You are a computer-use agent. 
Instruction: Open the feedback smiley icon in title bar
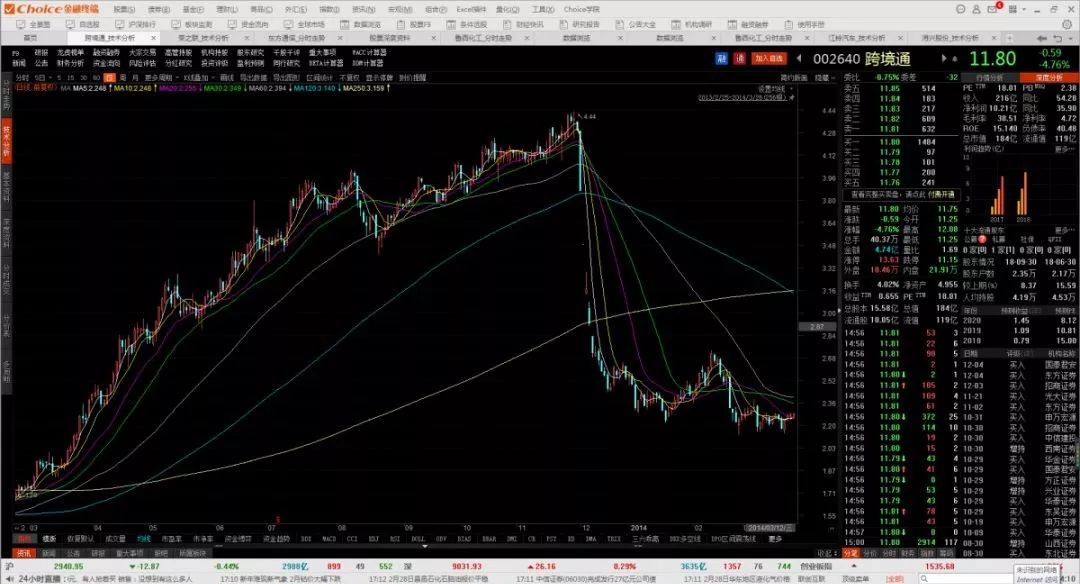tap(960, 9)
